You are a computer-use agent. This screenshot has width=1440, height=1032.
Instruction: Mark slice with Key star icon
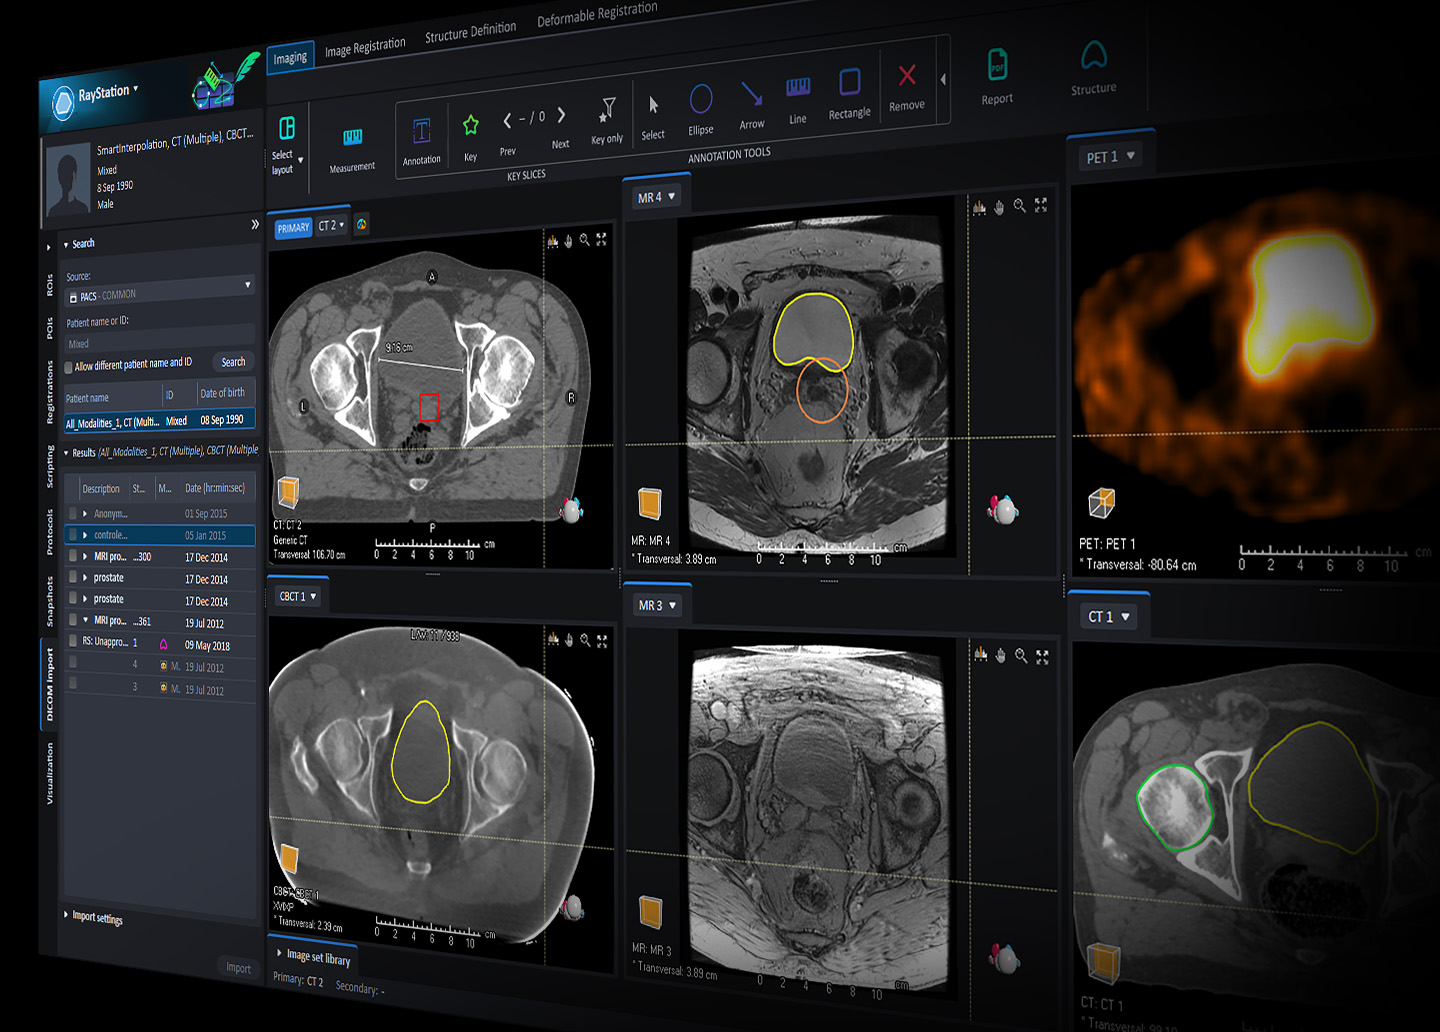[470, 127]
